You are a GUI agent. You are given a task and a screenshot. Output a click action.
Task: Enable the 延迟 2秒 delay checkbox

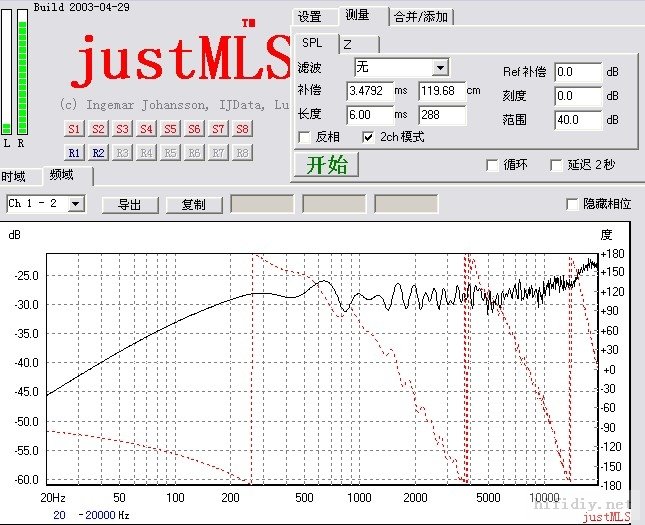click(556, 165)
